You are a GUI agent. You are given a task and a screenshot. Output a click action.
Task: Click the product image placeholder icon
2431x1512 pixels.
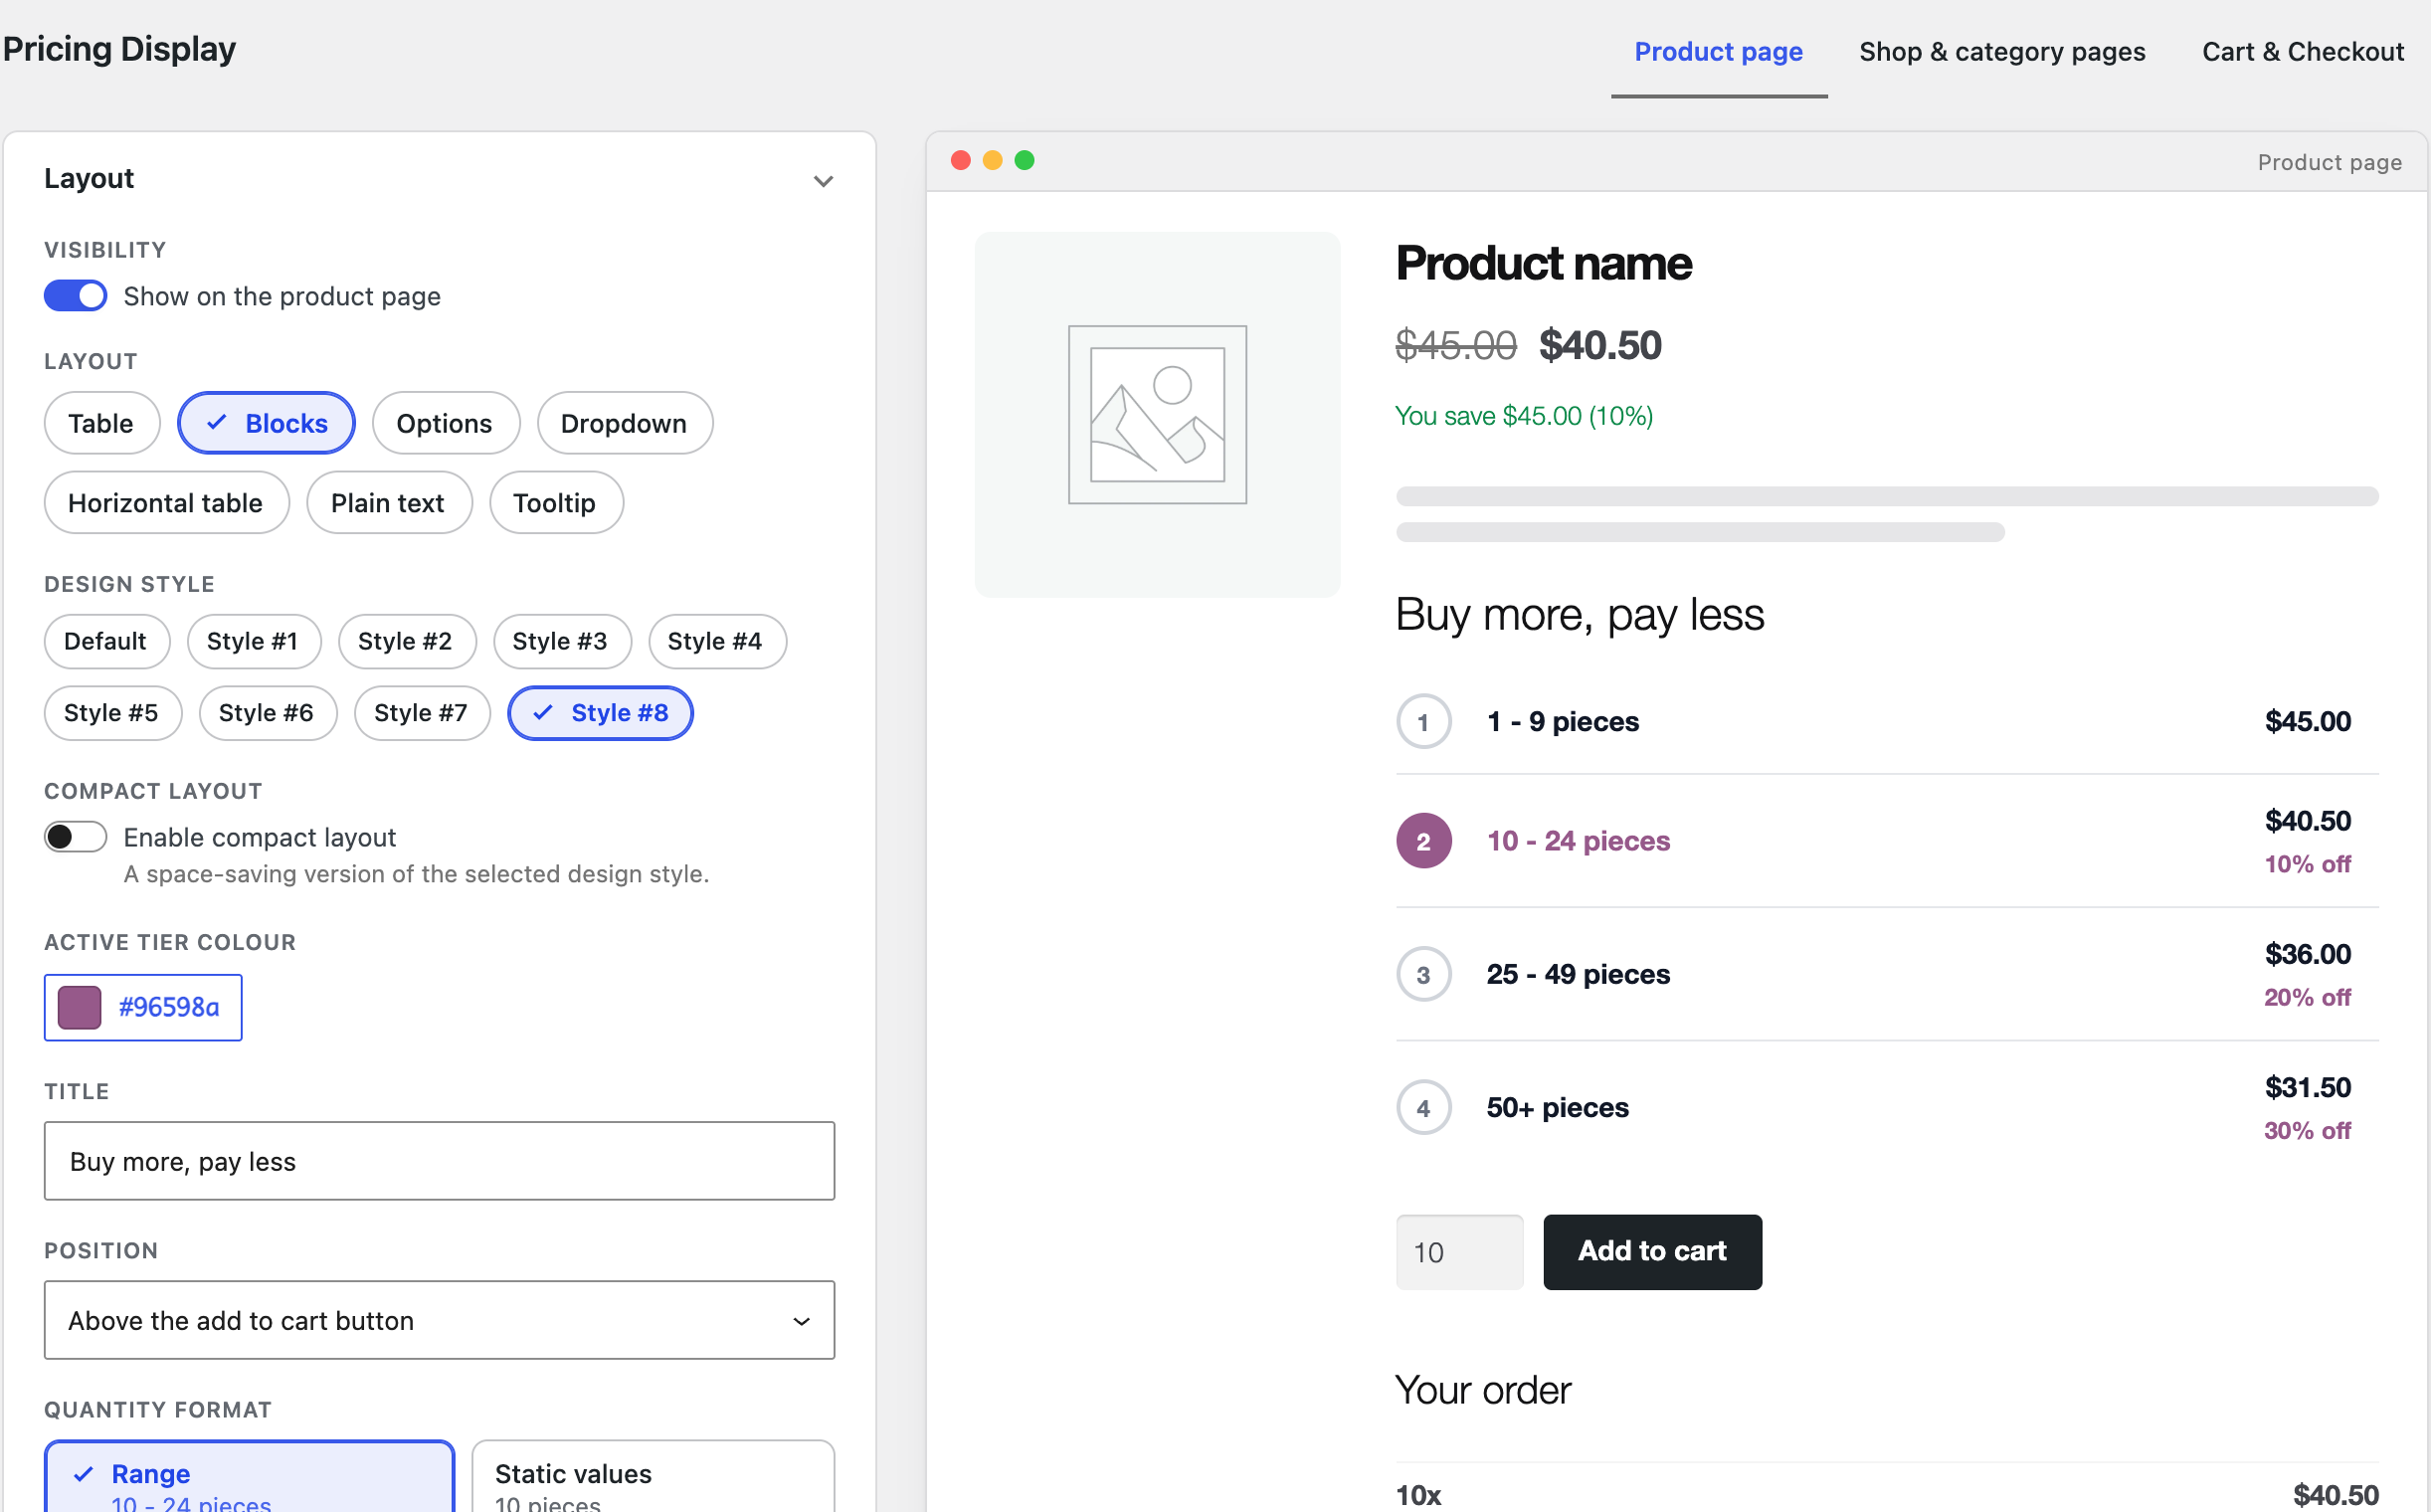(x=1157, y=414)
